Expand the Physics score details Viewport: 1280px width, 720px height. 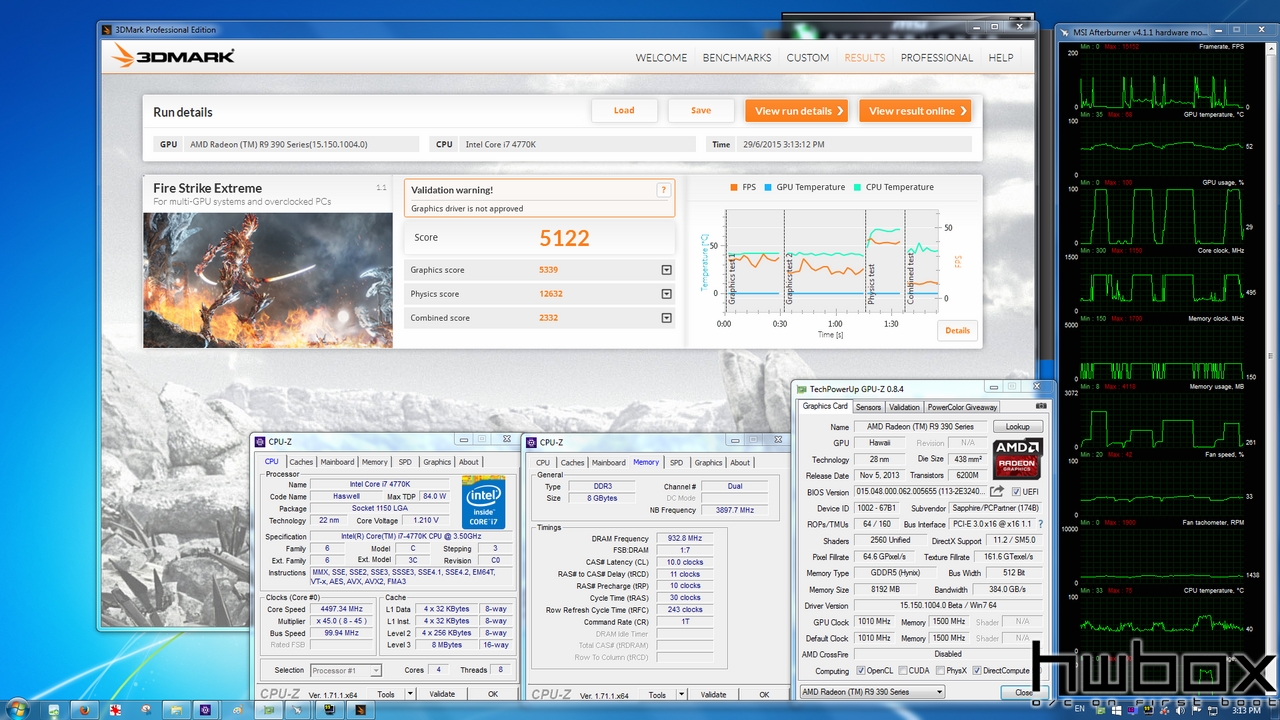(666, 294)
